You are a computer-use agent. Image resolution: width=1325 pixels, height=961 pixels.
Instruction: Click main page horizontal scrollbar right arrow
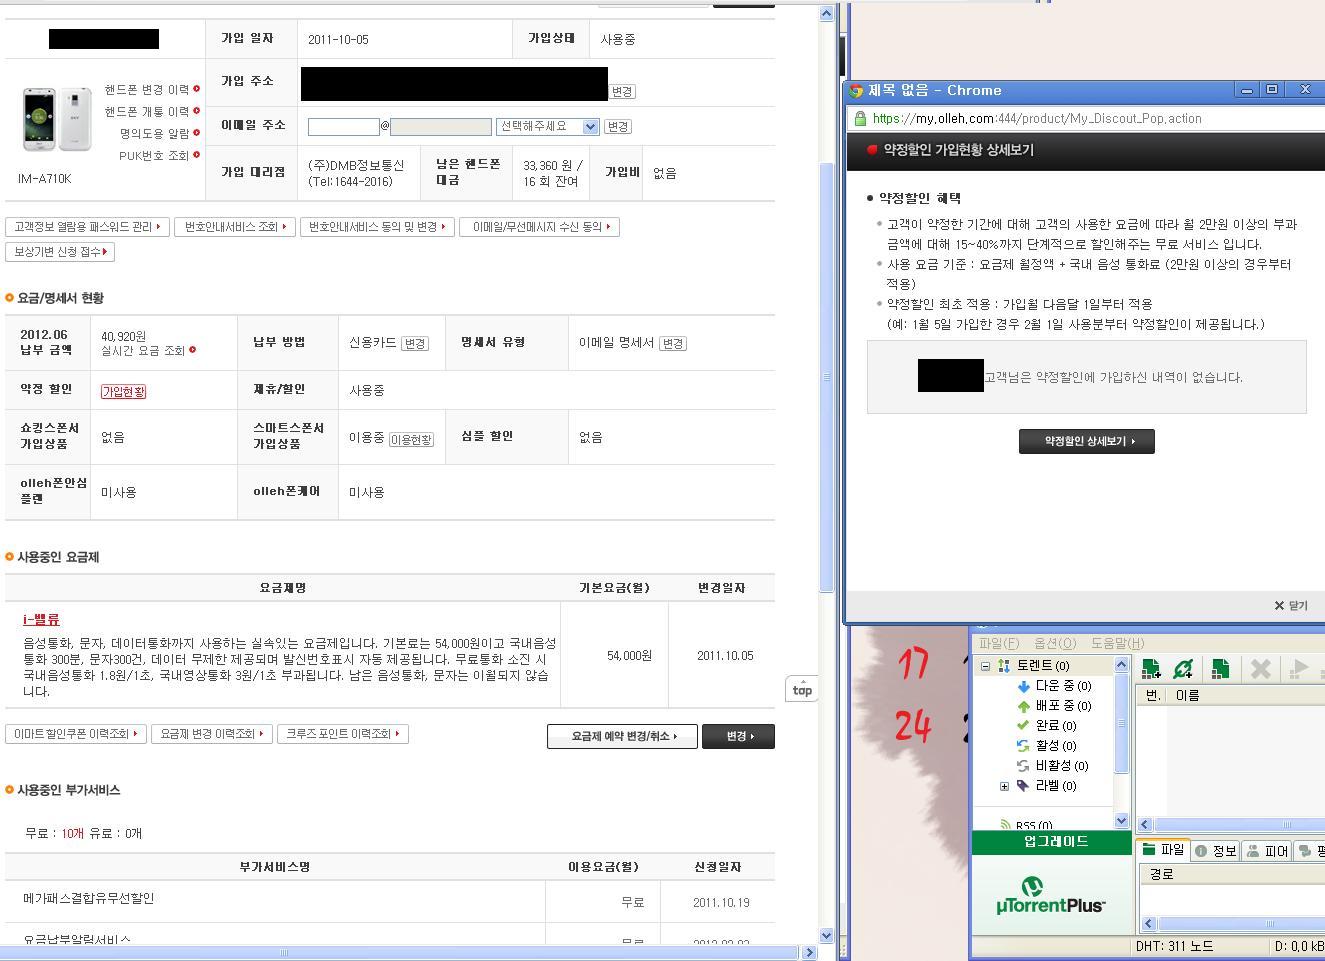point(810,953)
